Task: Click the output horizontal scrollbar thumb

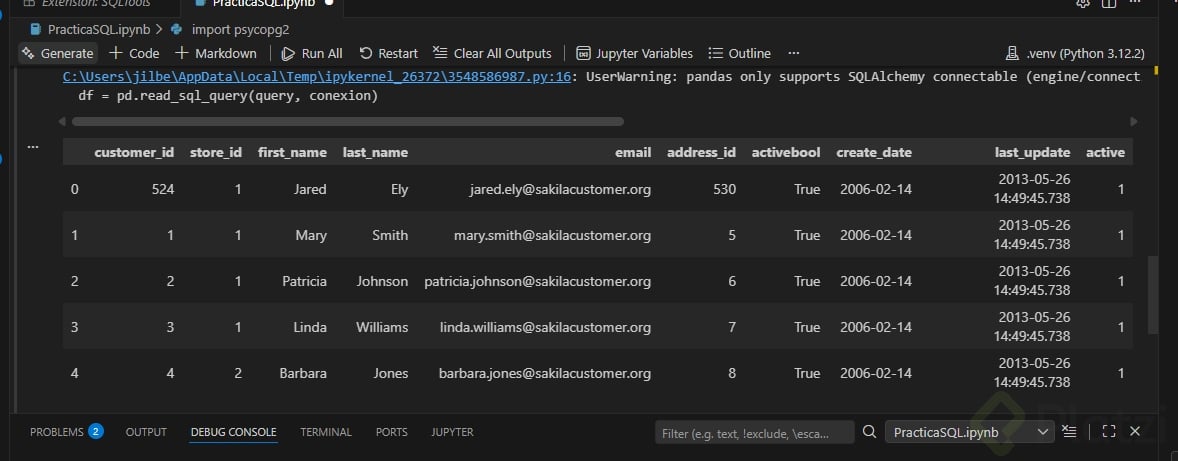Action: tap(348, 121)
